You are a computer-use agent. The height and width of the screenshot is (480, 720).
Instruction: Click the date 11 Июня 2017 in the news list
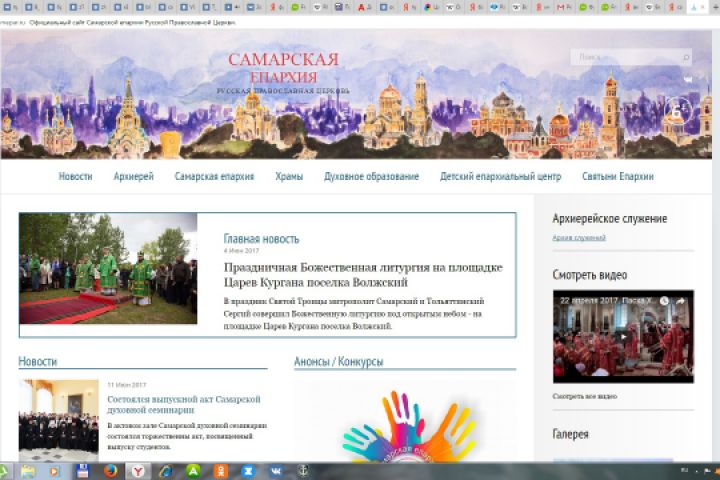point(127,384)
